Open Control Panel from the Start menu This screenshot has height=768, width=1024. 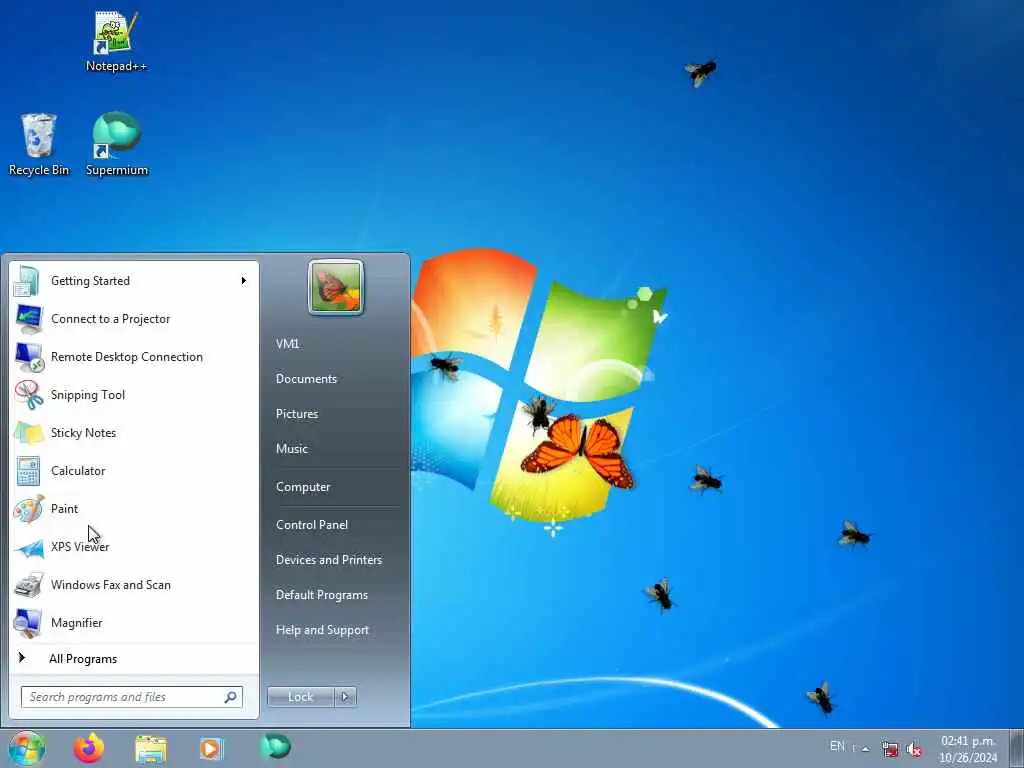(x=312, y=525)
